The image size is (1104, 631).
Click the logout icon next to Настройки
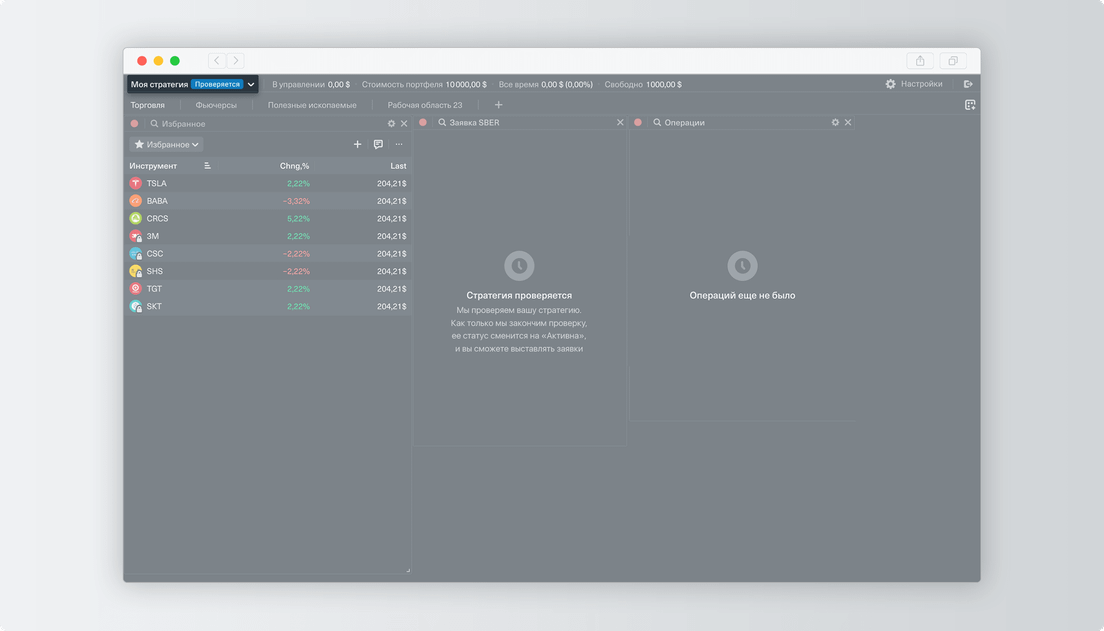click(968, 85)
